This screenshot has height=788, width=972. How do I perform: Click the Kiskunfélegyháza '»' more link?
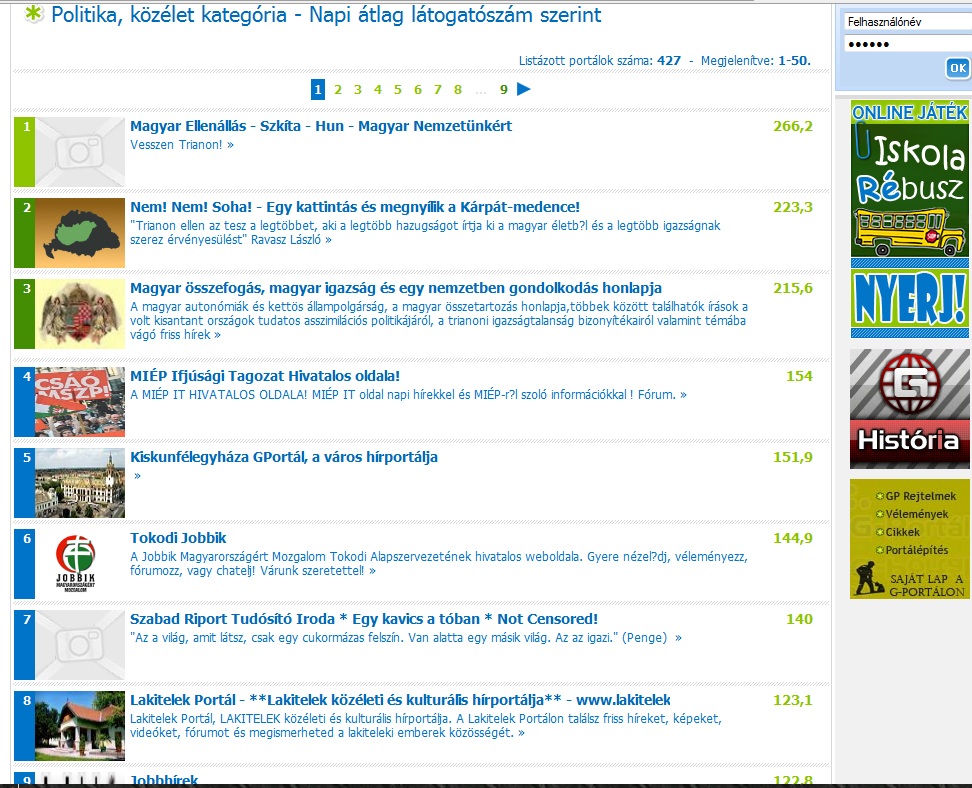(138, 476)
